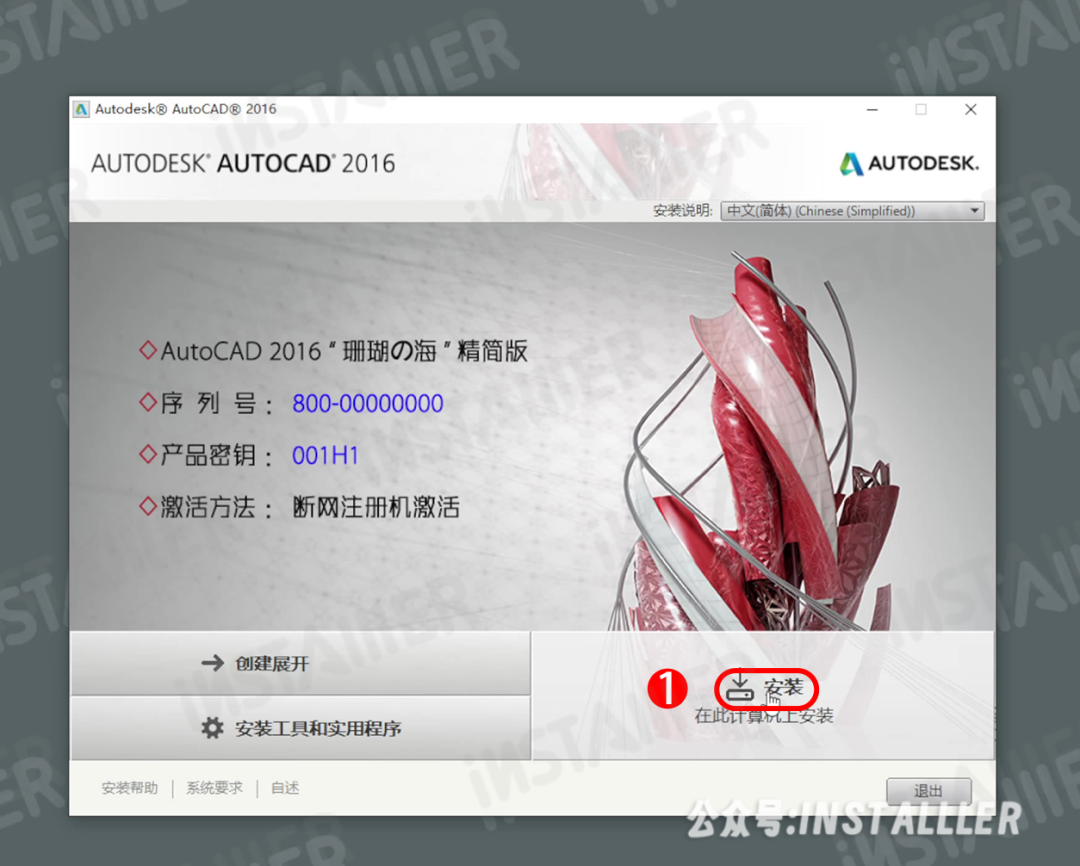Open the 系统要求 link
Viewport: 1080px width, 866px height.
click(214, 787)
